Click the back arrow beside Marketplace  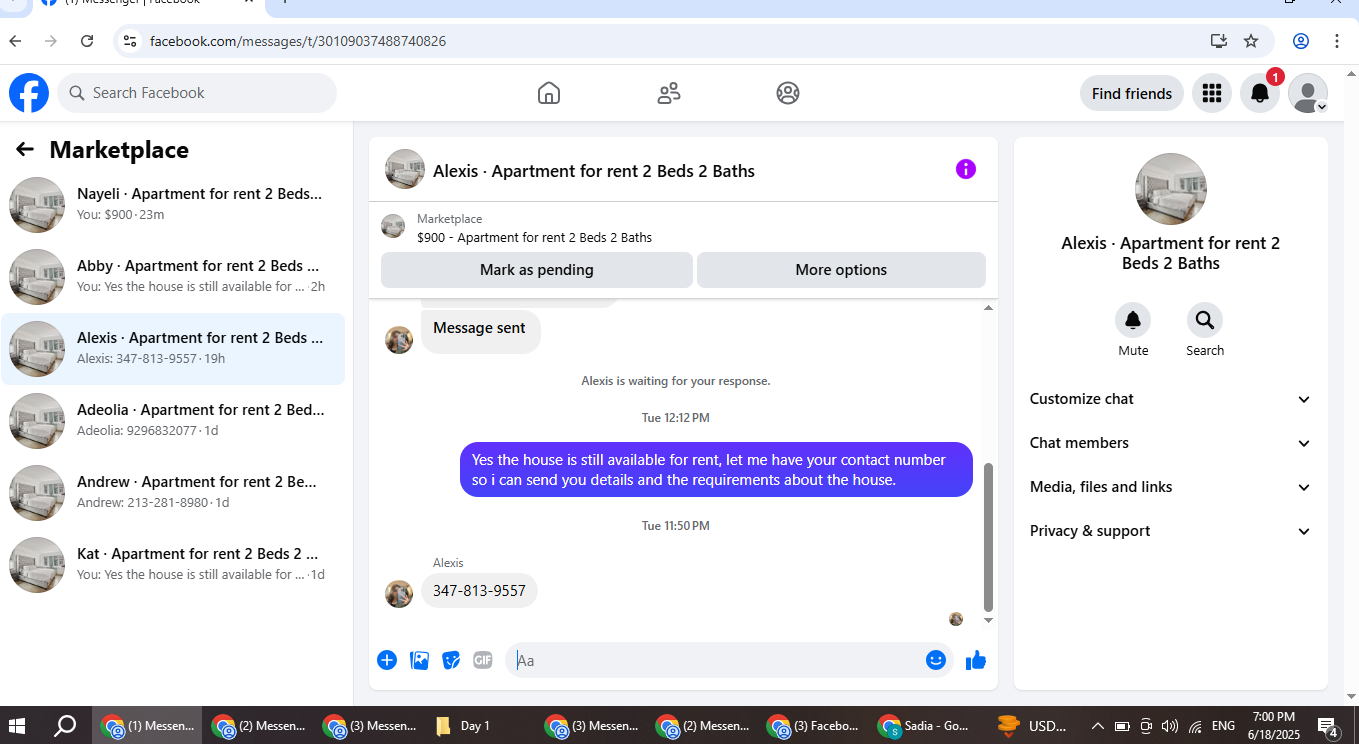pos(25,150)
